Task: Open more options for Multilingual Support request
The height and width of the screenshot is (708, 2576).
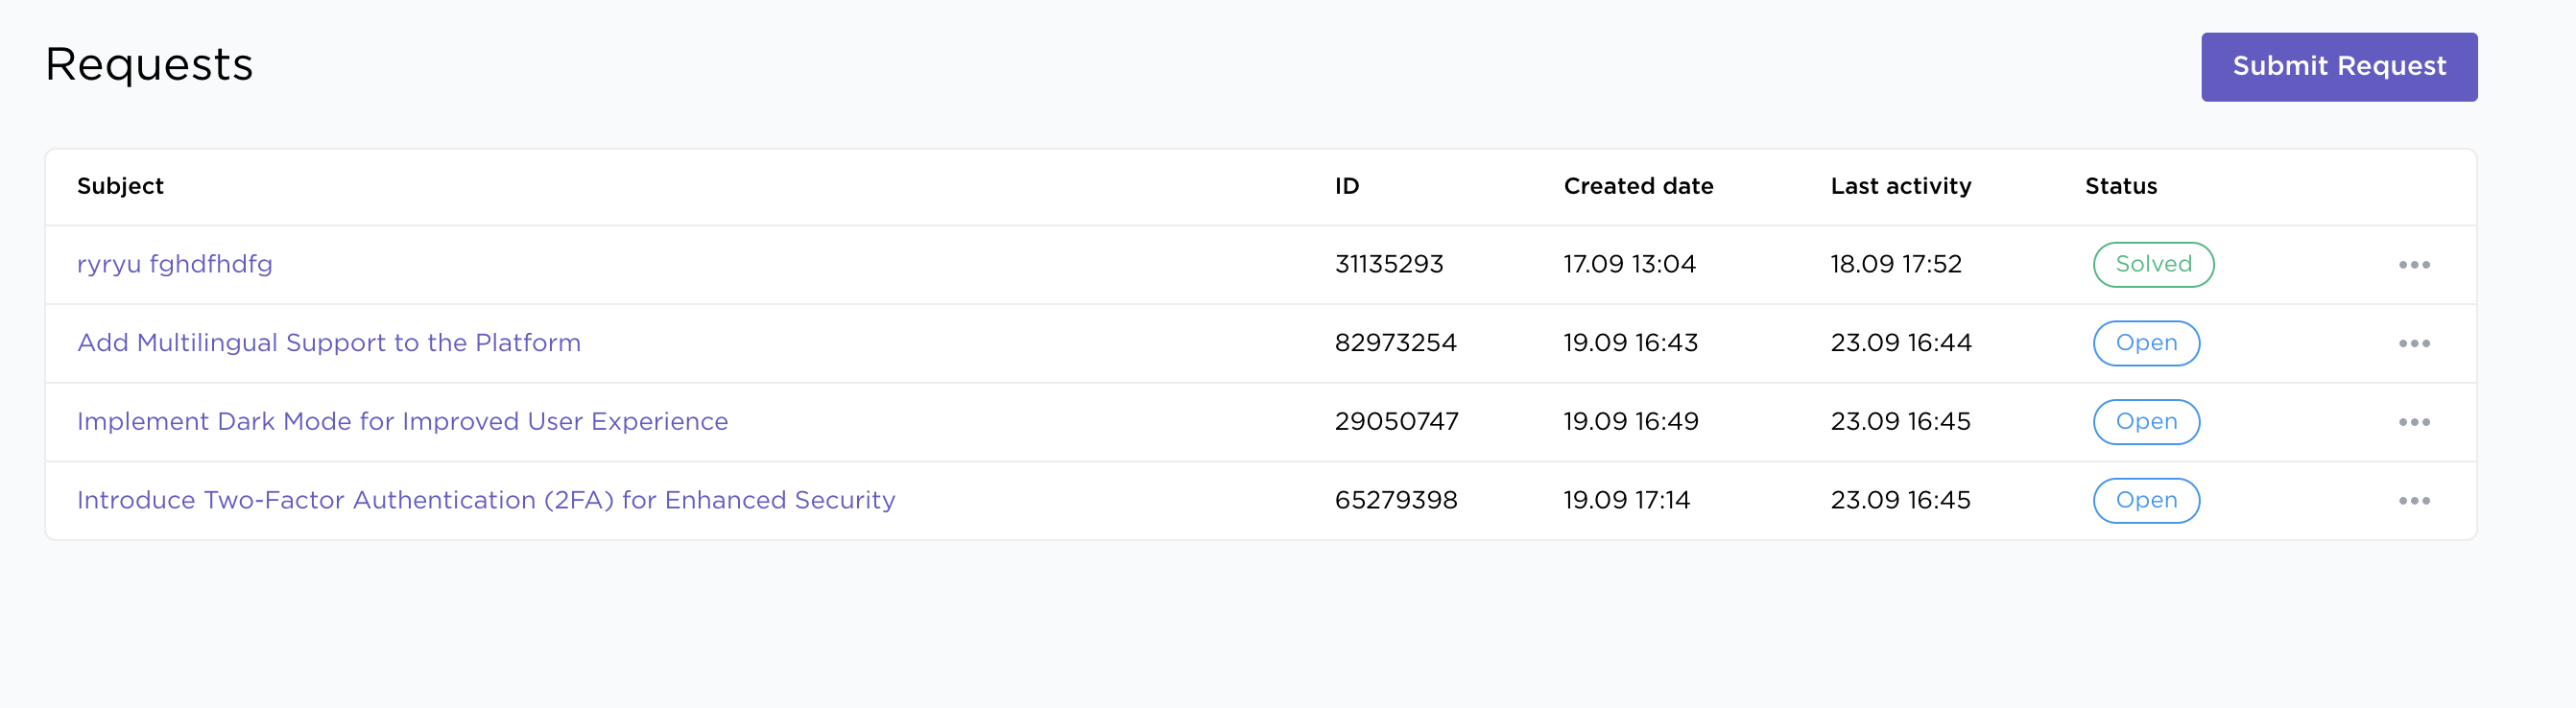Action: pos(2414,343)
